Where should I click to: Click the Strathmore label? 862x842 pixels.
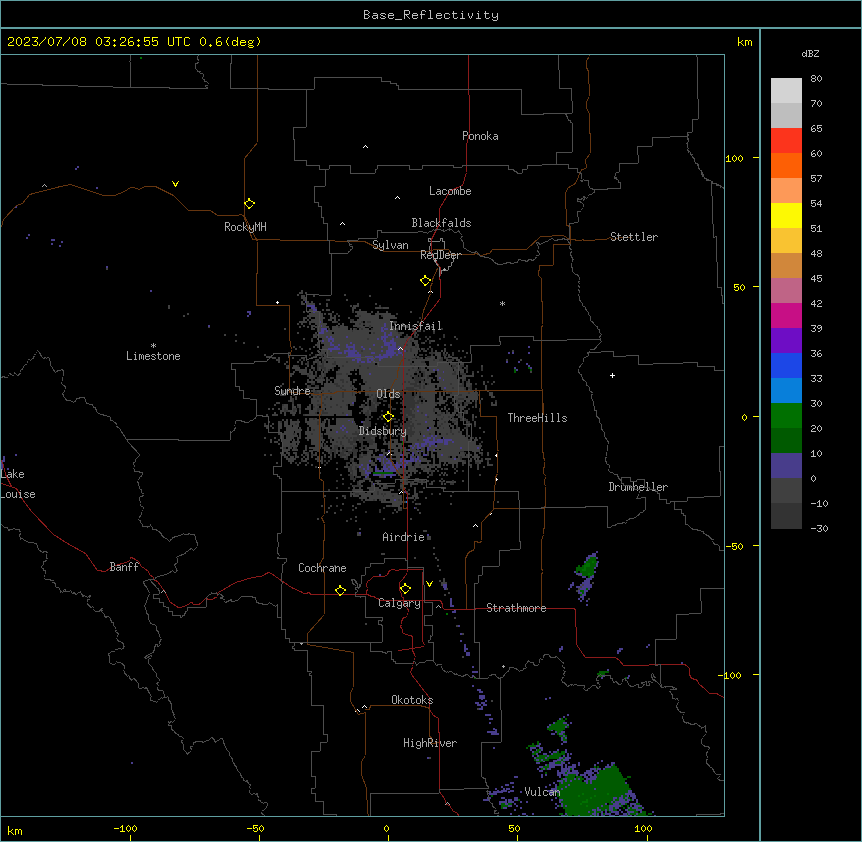[516, 608]
